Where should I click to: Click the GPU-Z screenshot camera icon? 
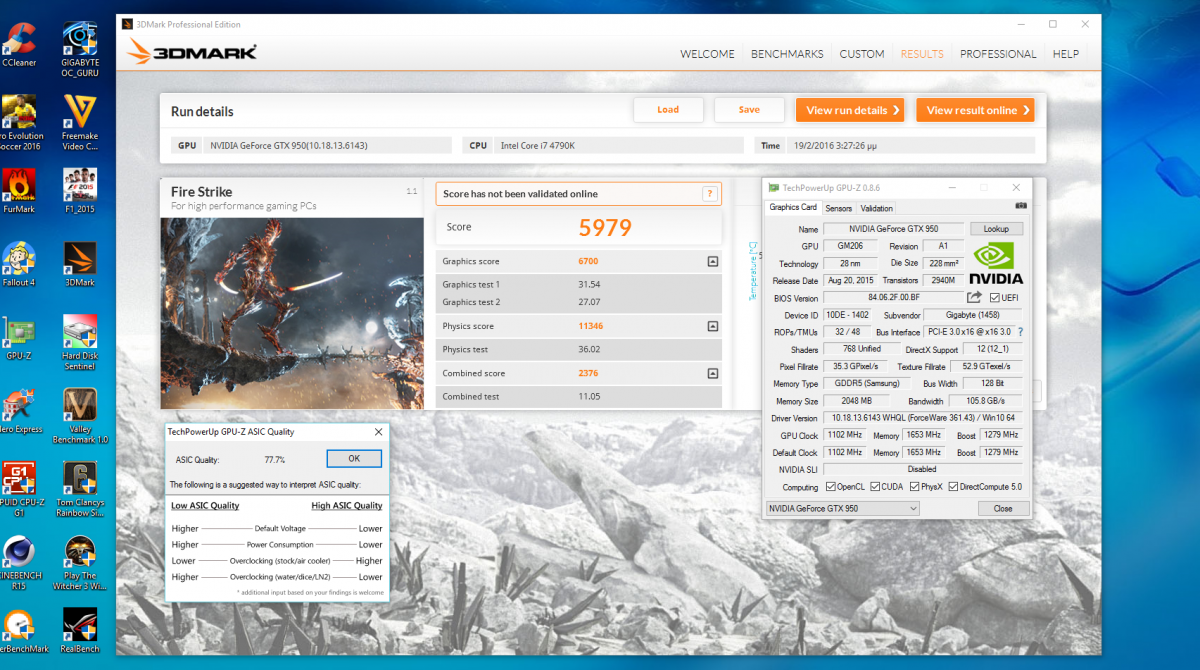coord(1021,206)
